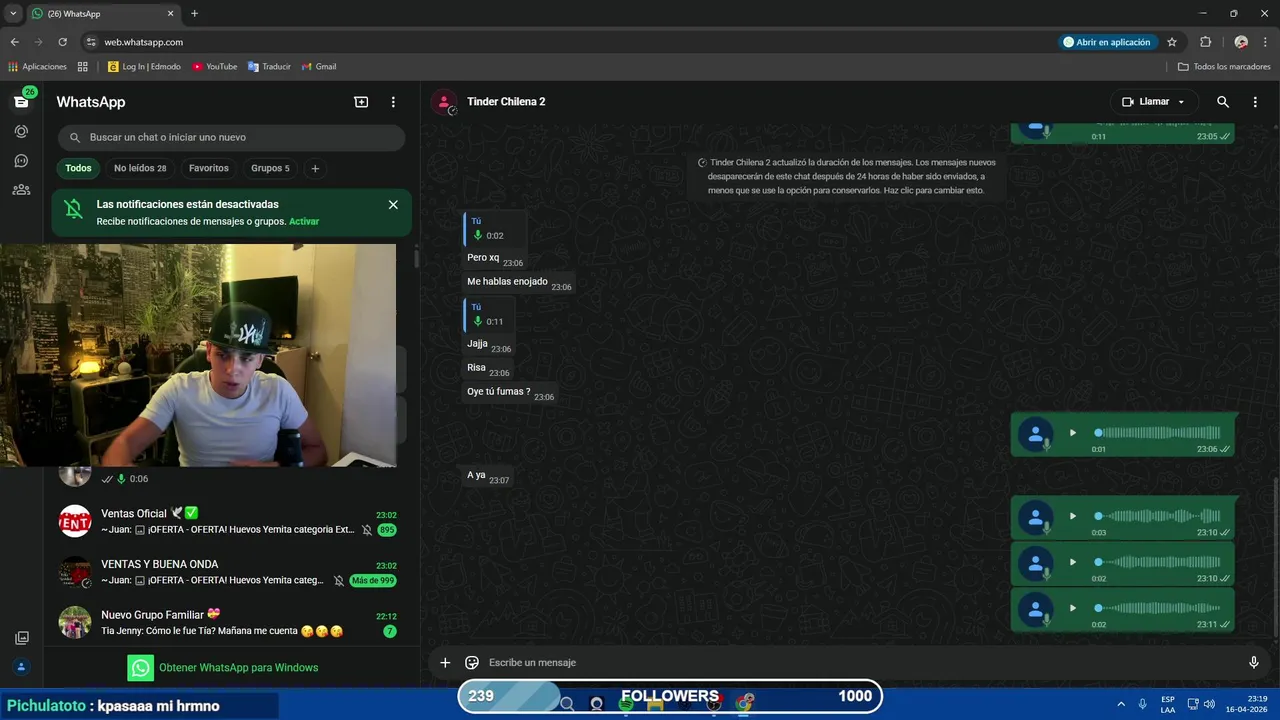Open attach plus icon in message bar
The height and width of the screenshot is (720, 1280).
pyautogui.click(x=445, y=662)
